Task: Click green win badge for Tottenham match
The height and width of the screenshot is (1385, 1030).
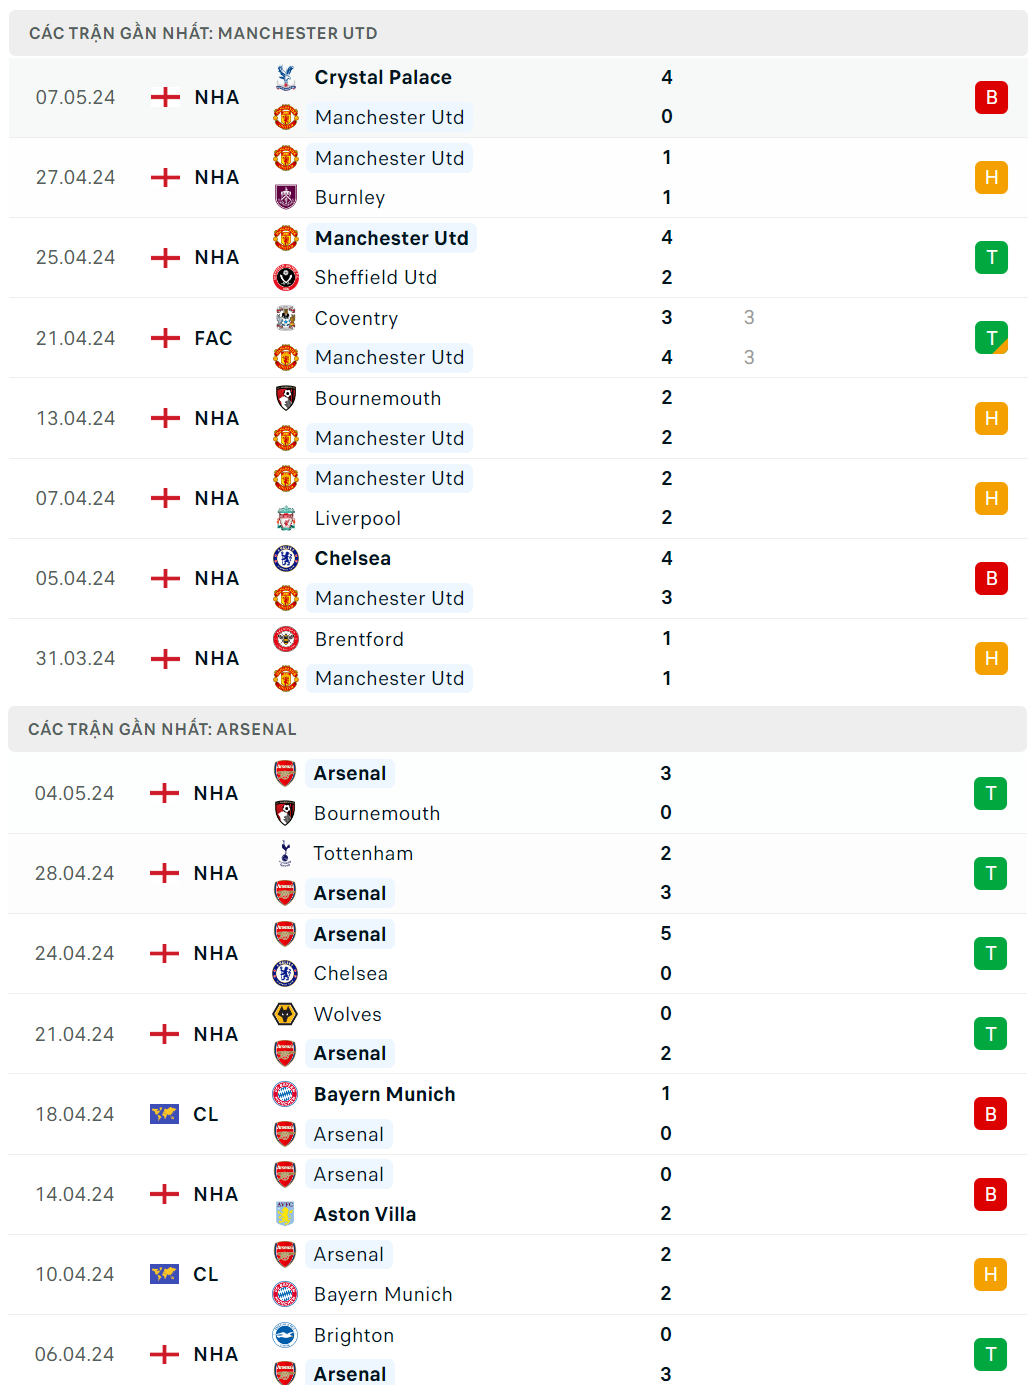Action: coord(990,873)
